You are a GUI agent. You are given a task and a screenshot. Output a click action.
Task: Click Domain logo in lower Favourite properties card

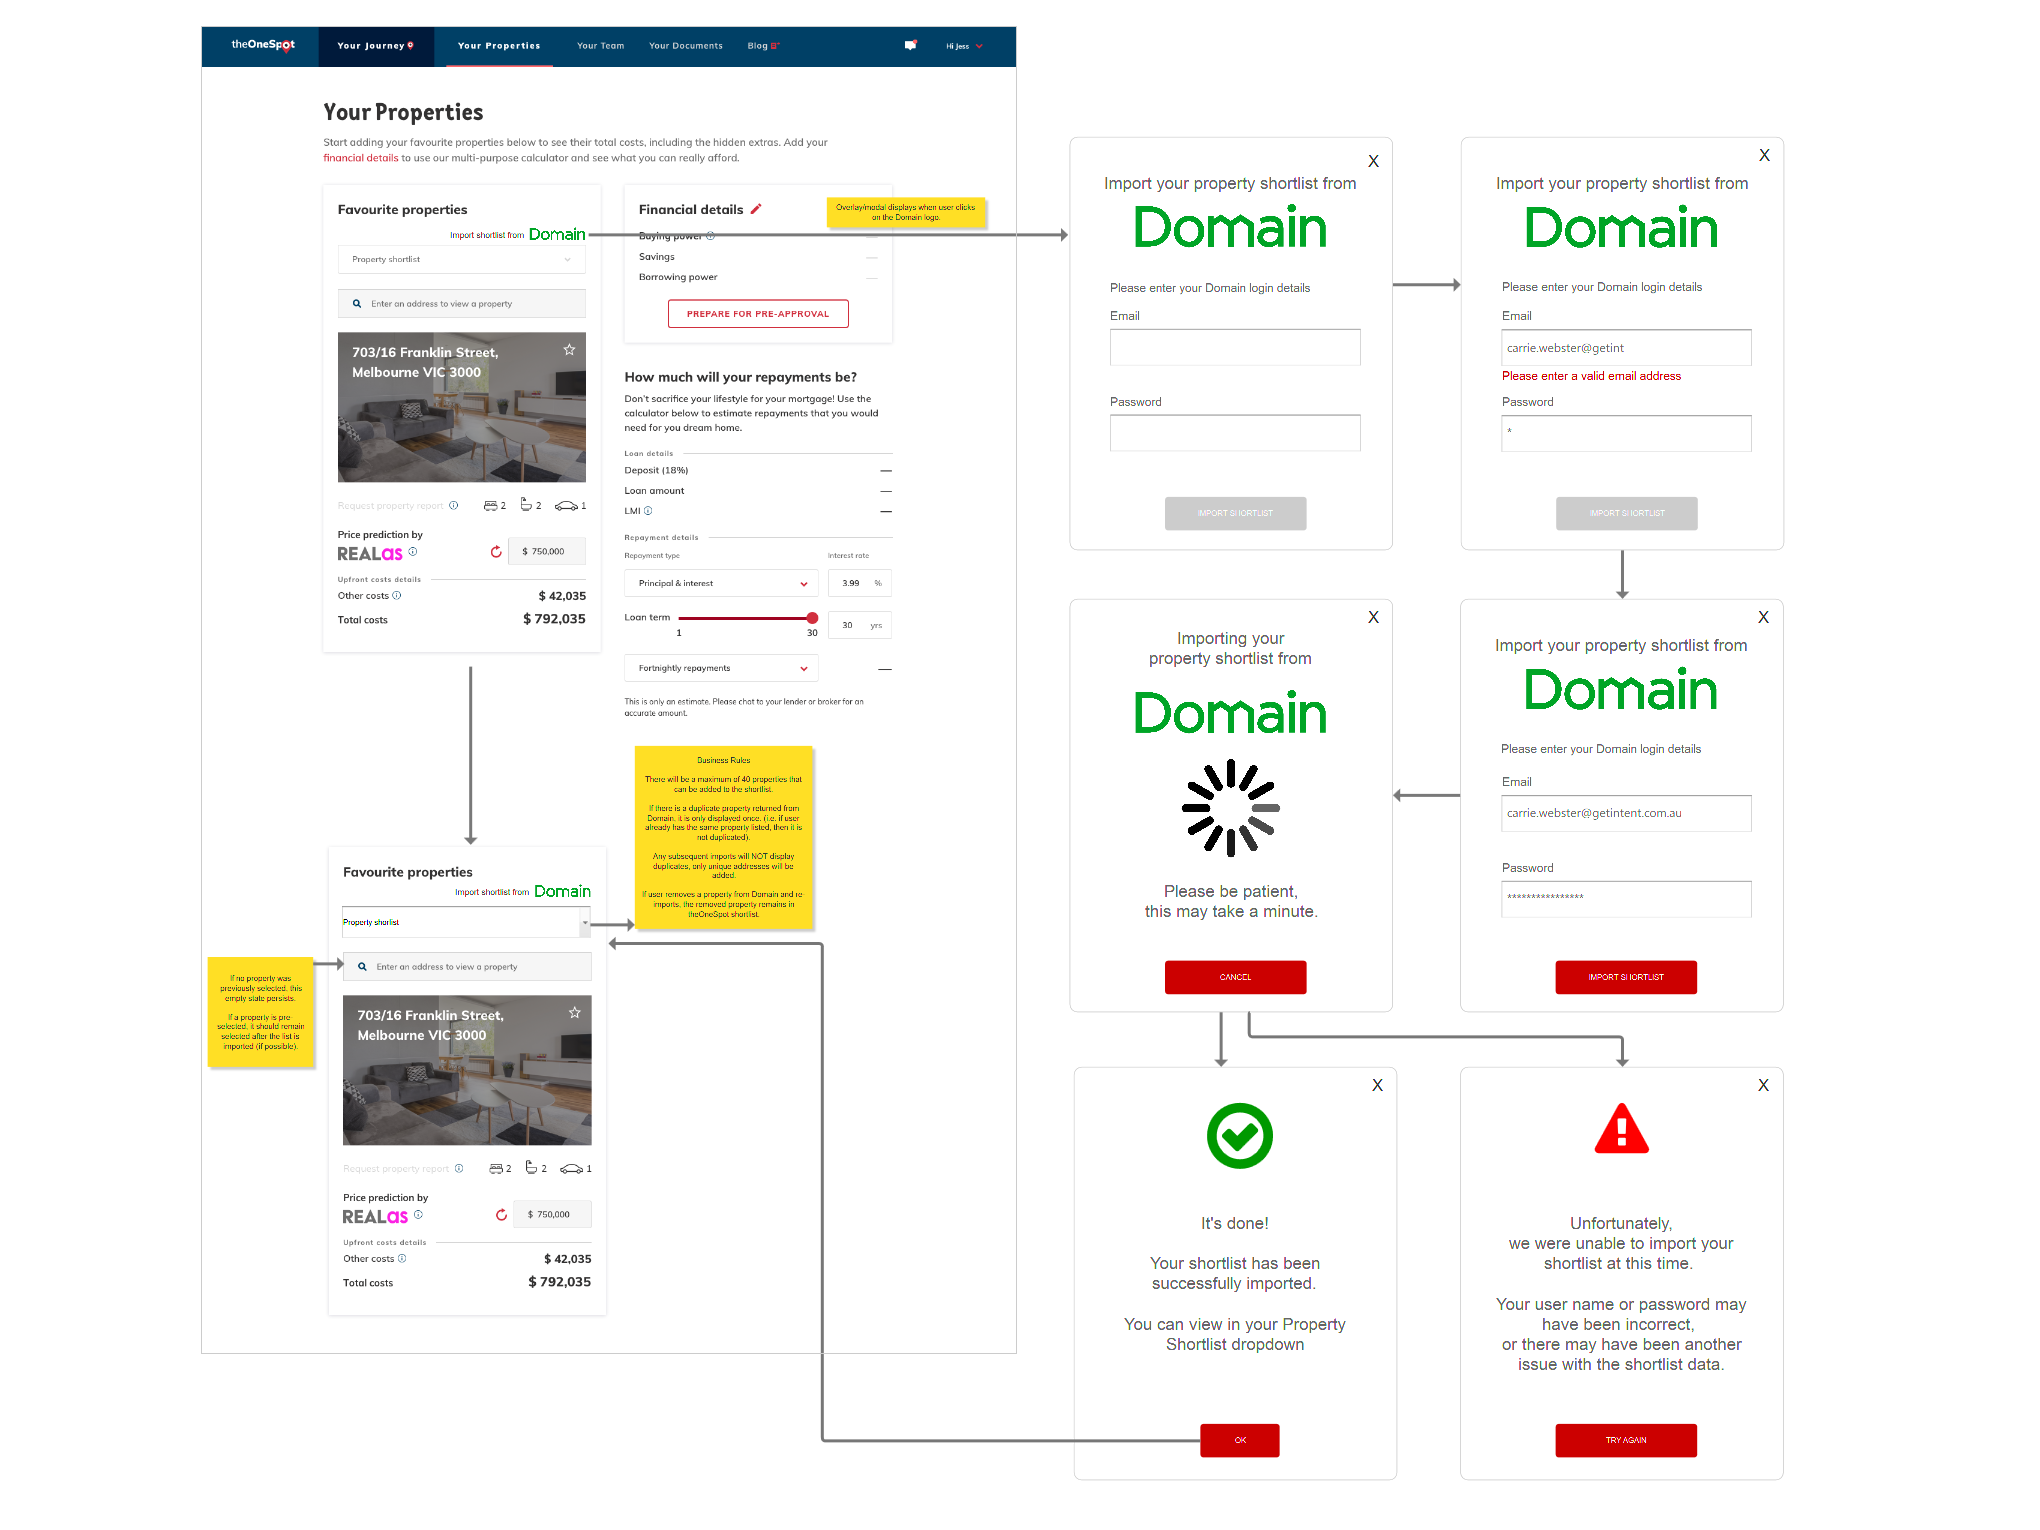(562, 891)
